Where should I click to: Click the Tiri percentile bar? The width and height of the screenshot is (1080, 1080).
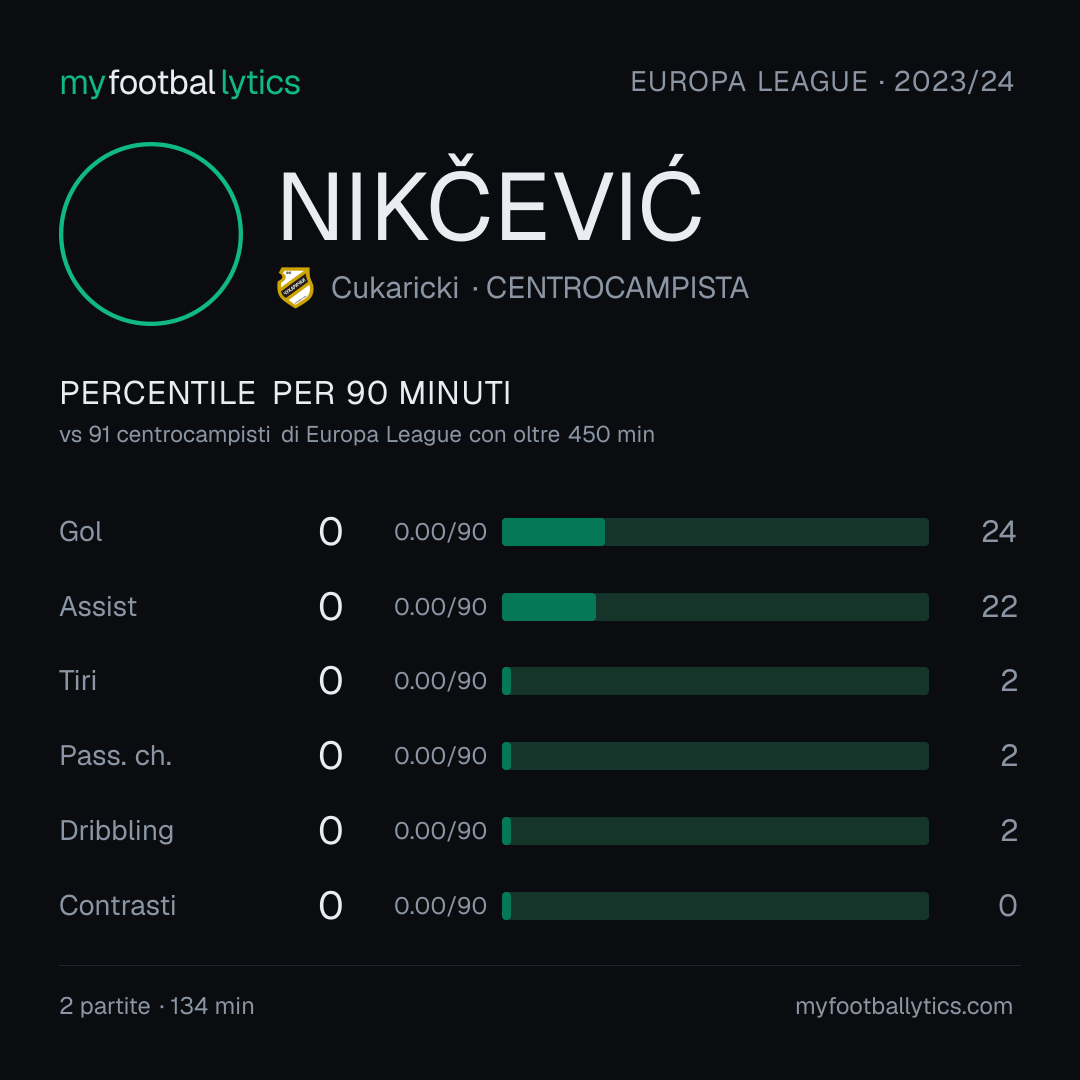(715, 681)
